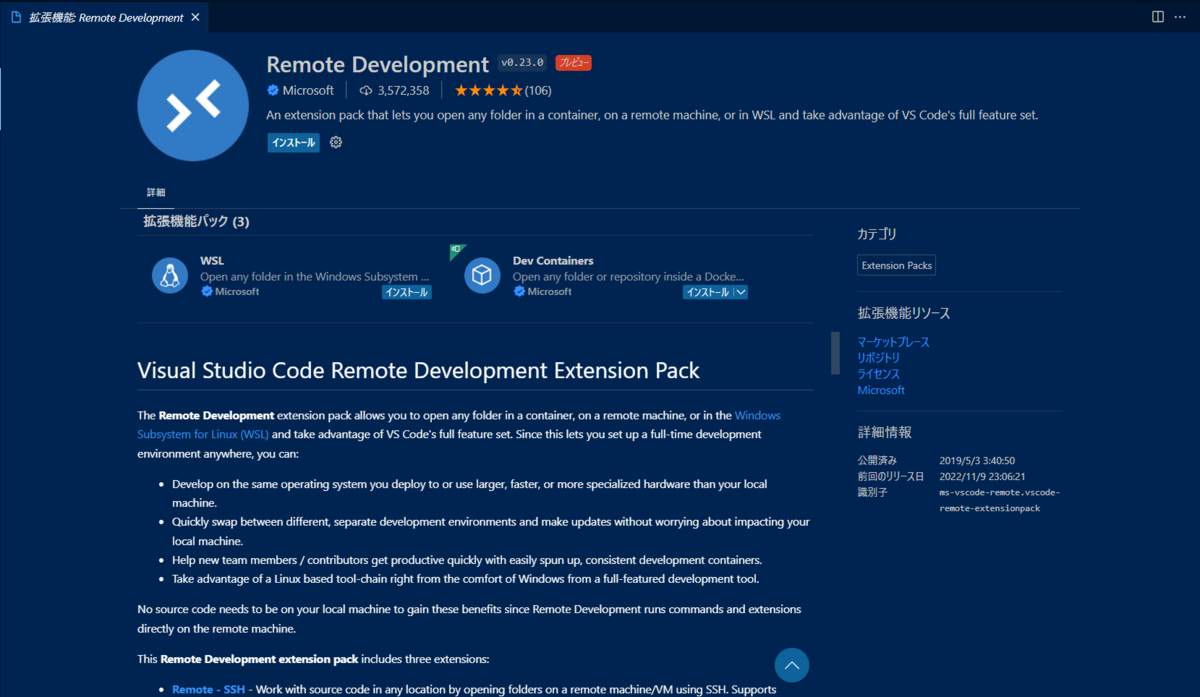This screenshot has height=697, width=1200.
Task: Expand the Dev Containers install dropdown arrow
Action: click(x=740, y=292)
